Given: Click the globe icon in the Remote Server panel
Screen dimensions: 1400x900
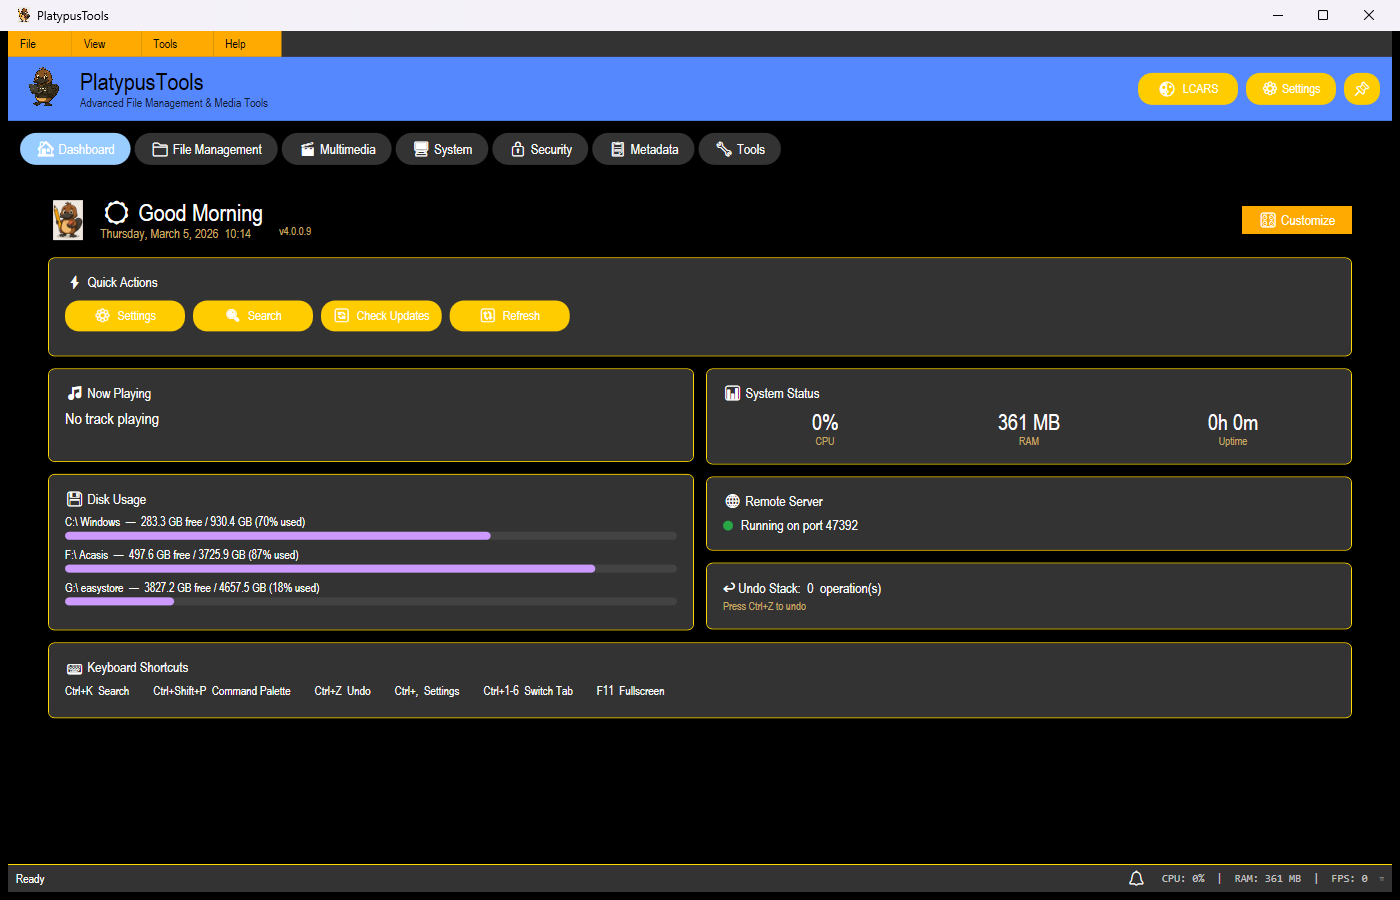Looking at the screenshot, I should tap(733, 501).
